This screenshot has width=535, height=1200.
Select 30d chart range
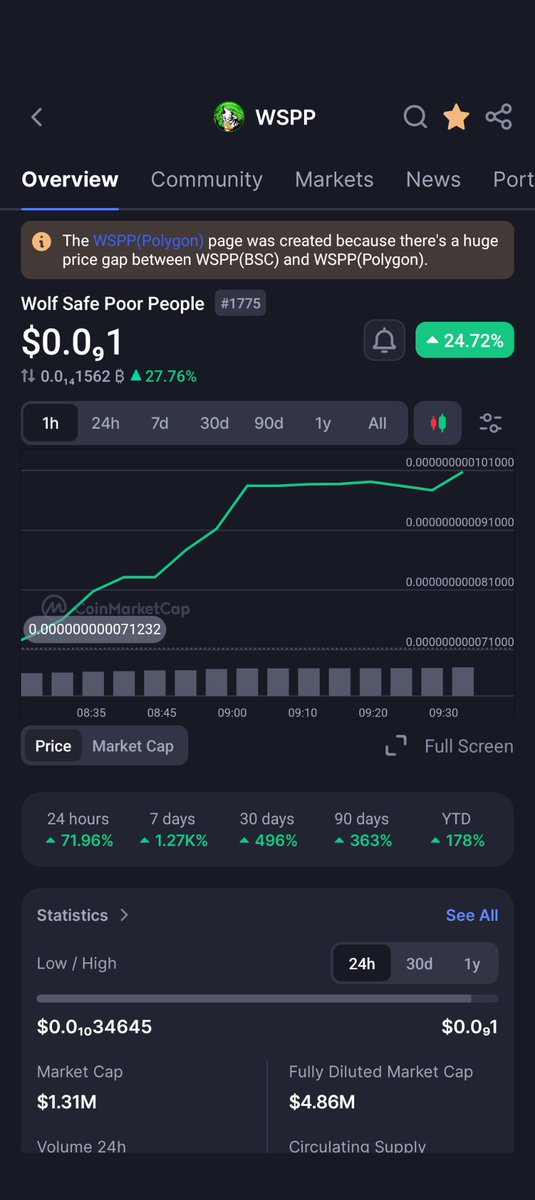(x=214, y=423)
